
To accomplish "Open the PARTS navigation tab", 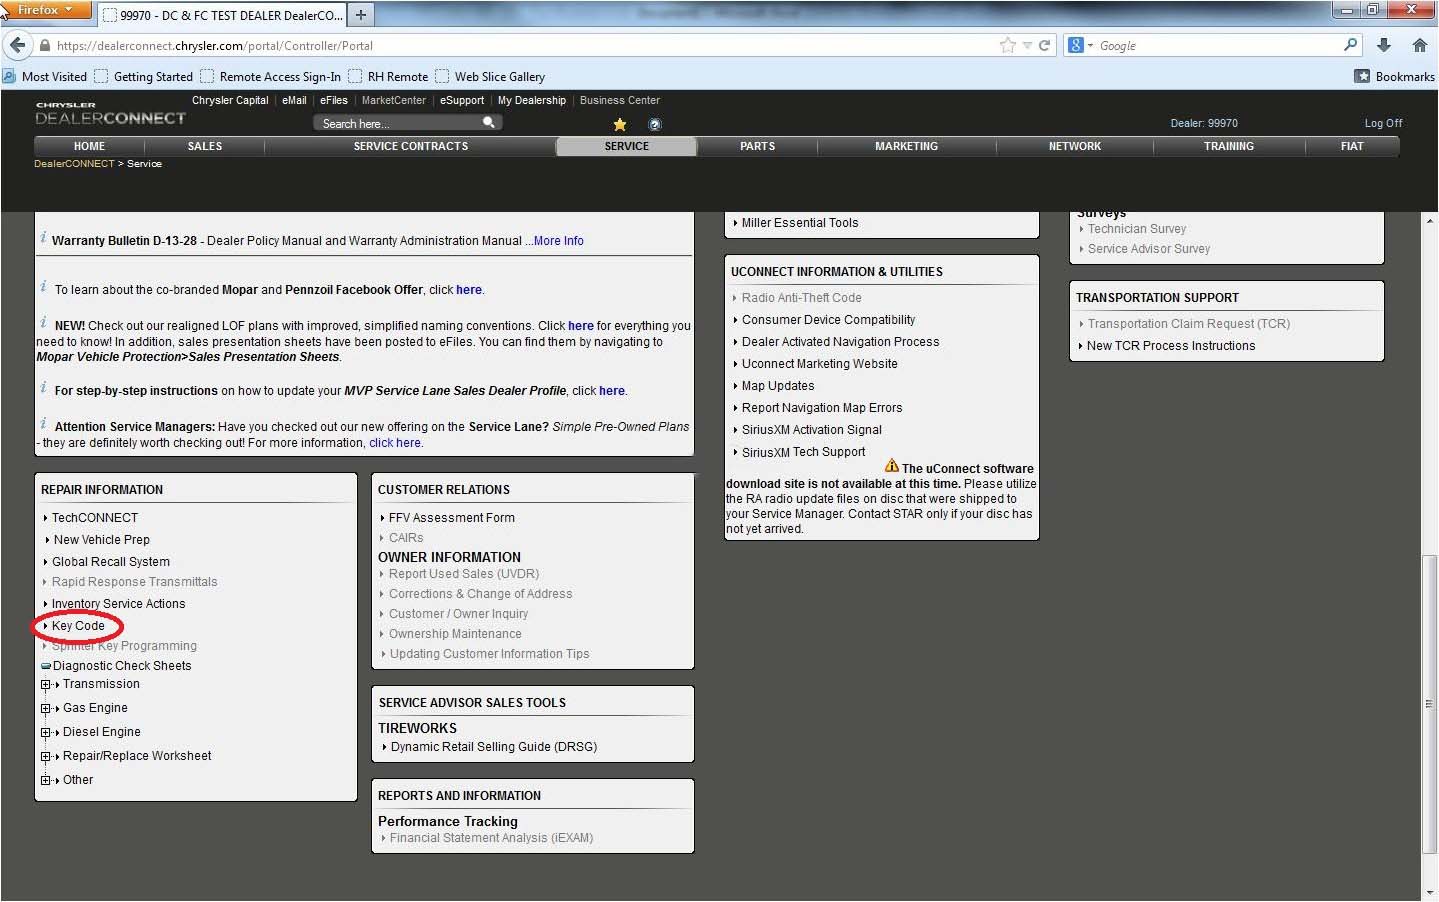I will (x=758, y=146).
